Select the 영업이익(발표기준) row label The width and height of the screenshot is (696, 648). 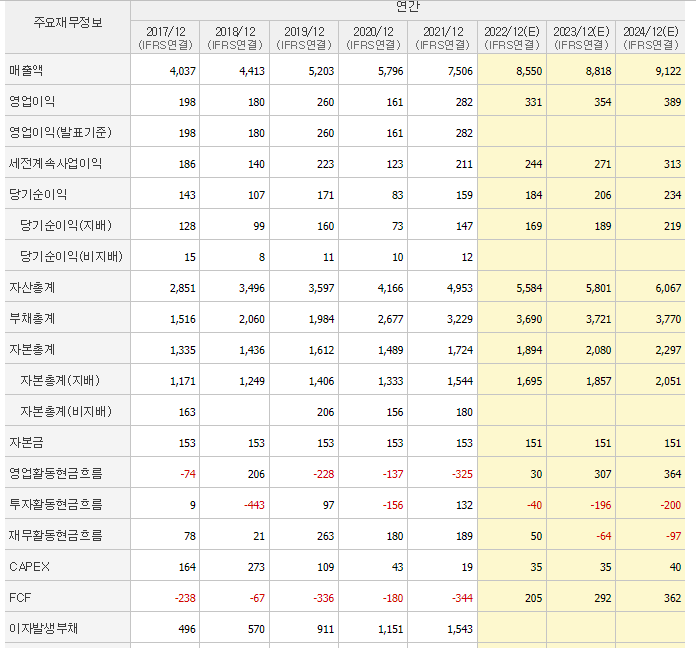60,133
